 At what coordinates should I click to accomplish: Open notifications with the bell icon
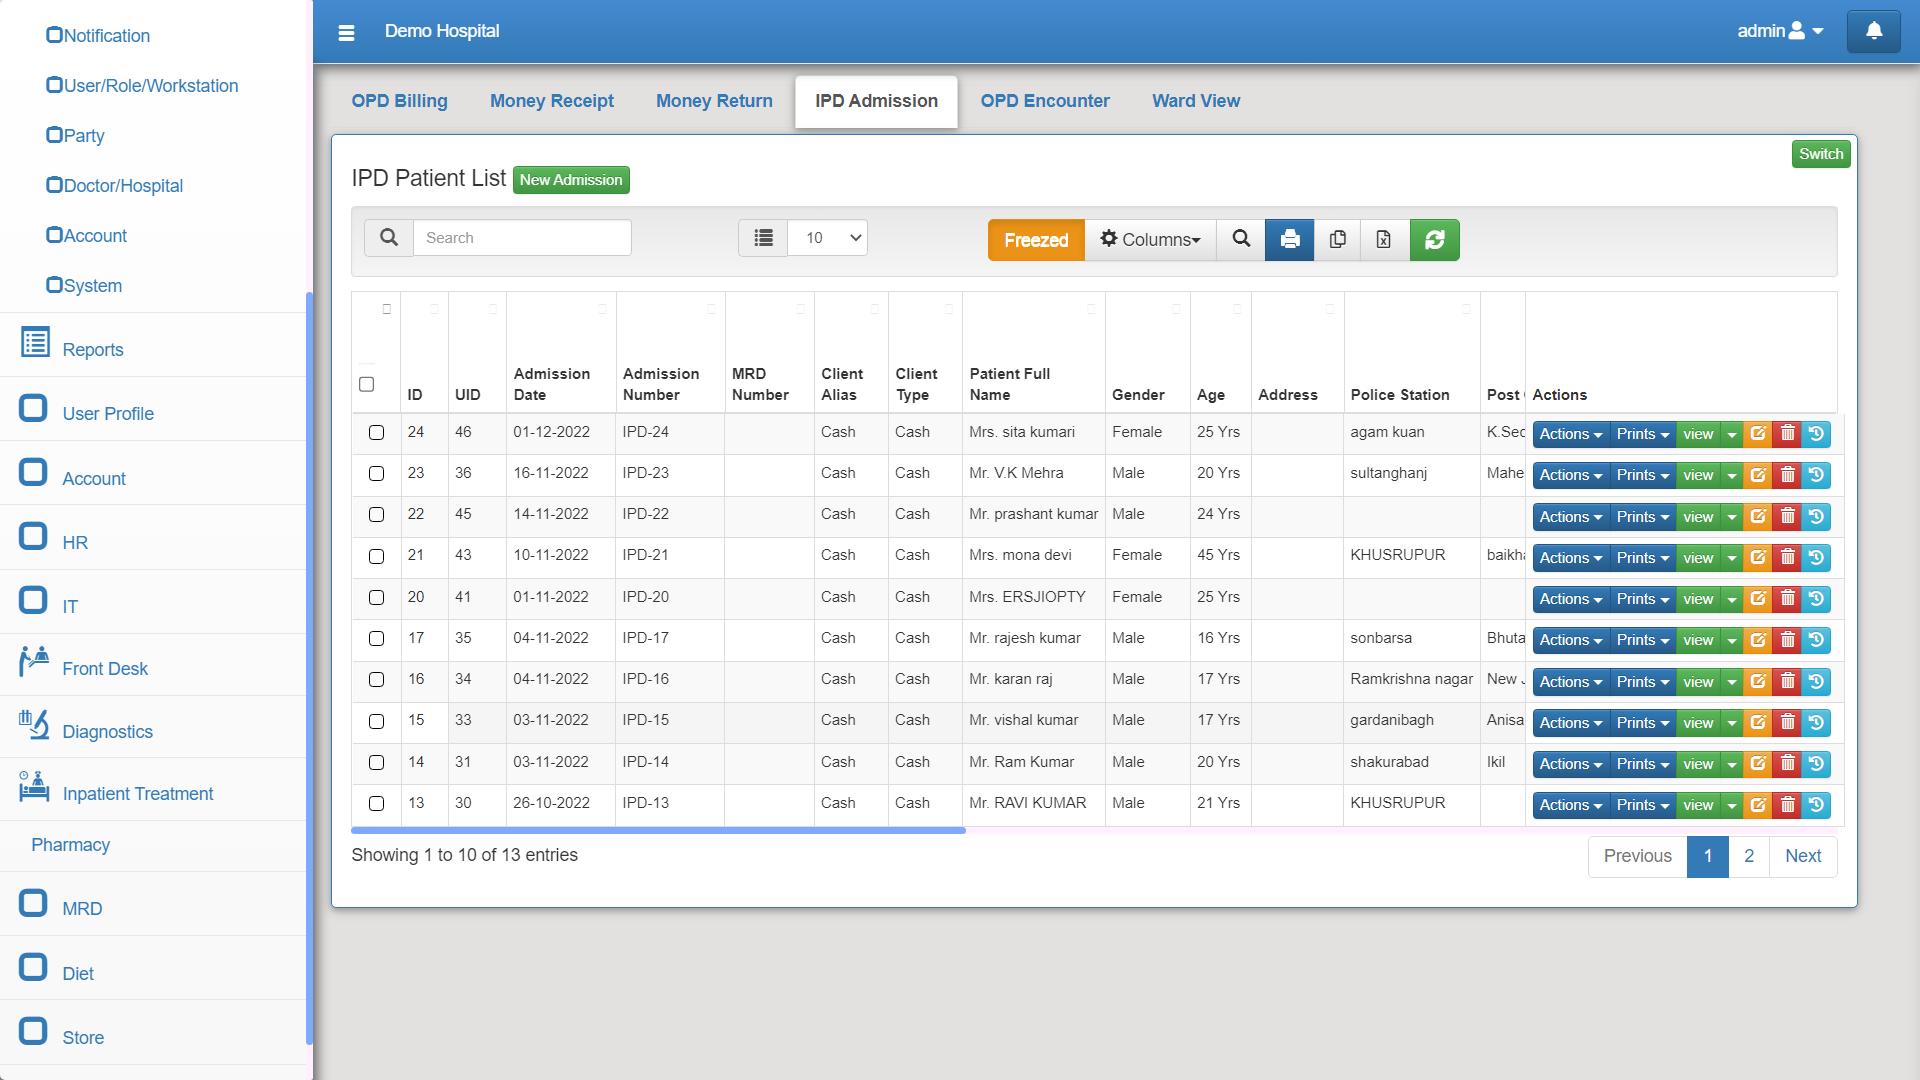[x=1874, y=31]
